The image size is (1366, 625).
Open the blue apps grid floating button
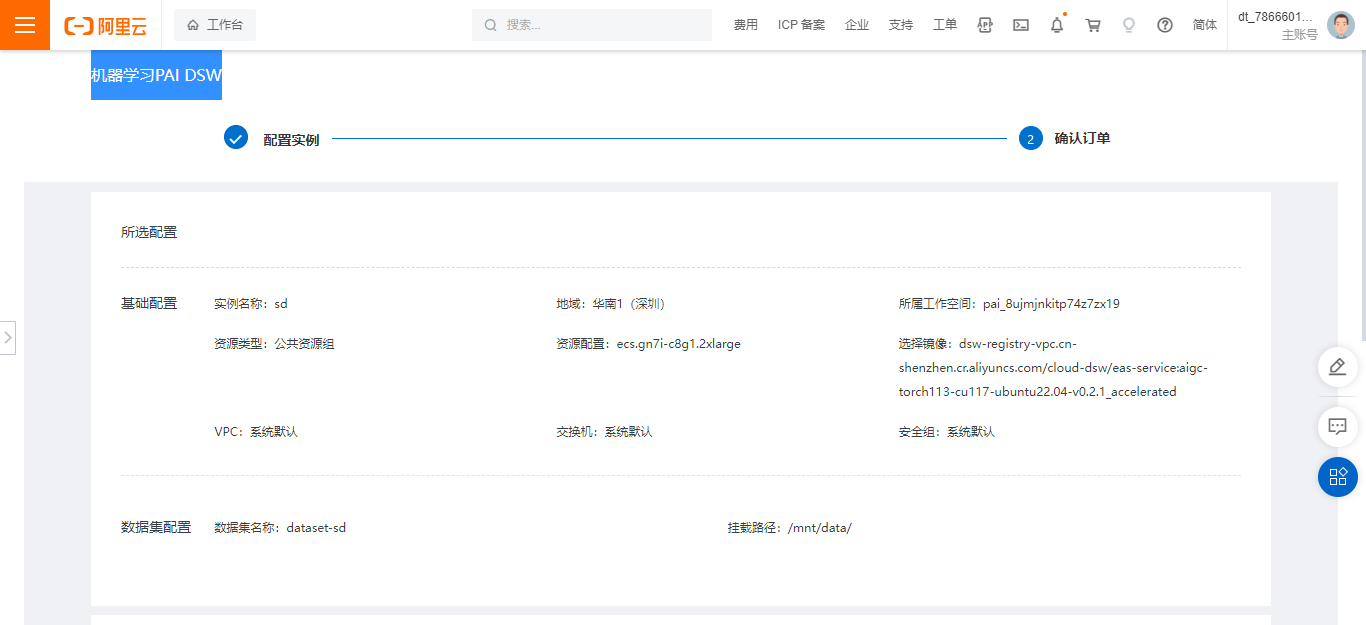click(x=1338, y=477)
